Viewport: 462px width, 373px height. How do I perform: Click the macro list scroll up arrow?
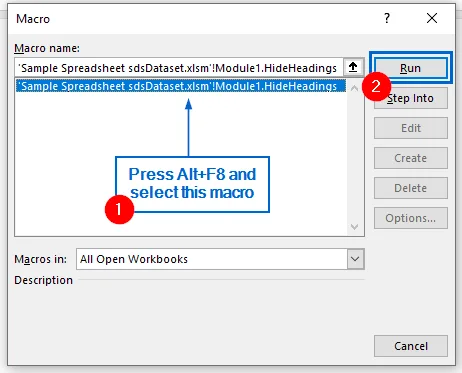[x=355, y=88]
